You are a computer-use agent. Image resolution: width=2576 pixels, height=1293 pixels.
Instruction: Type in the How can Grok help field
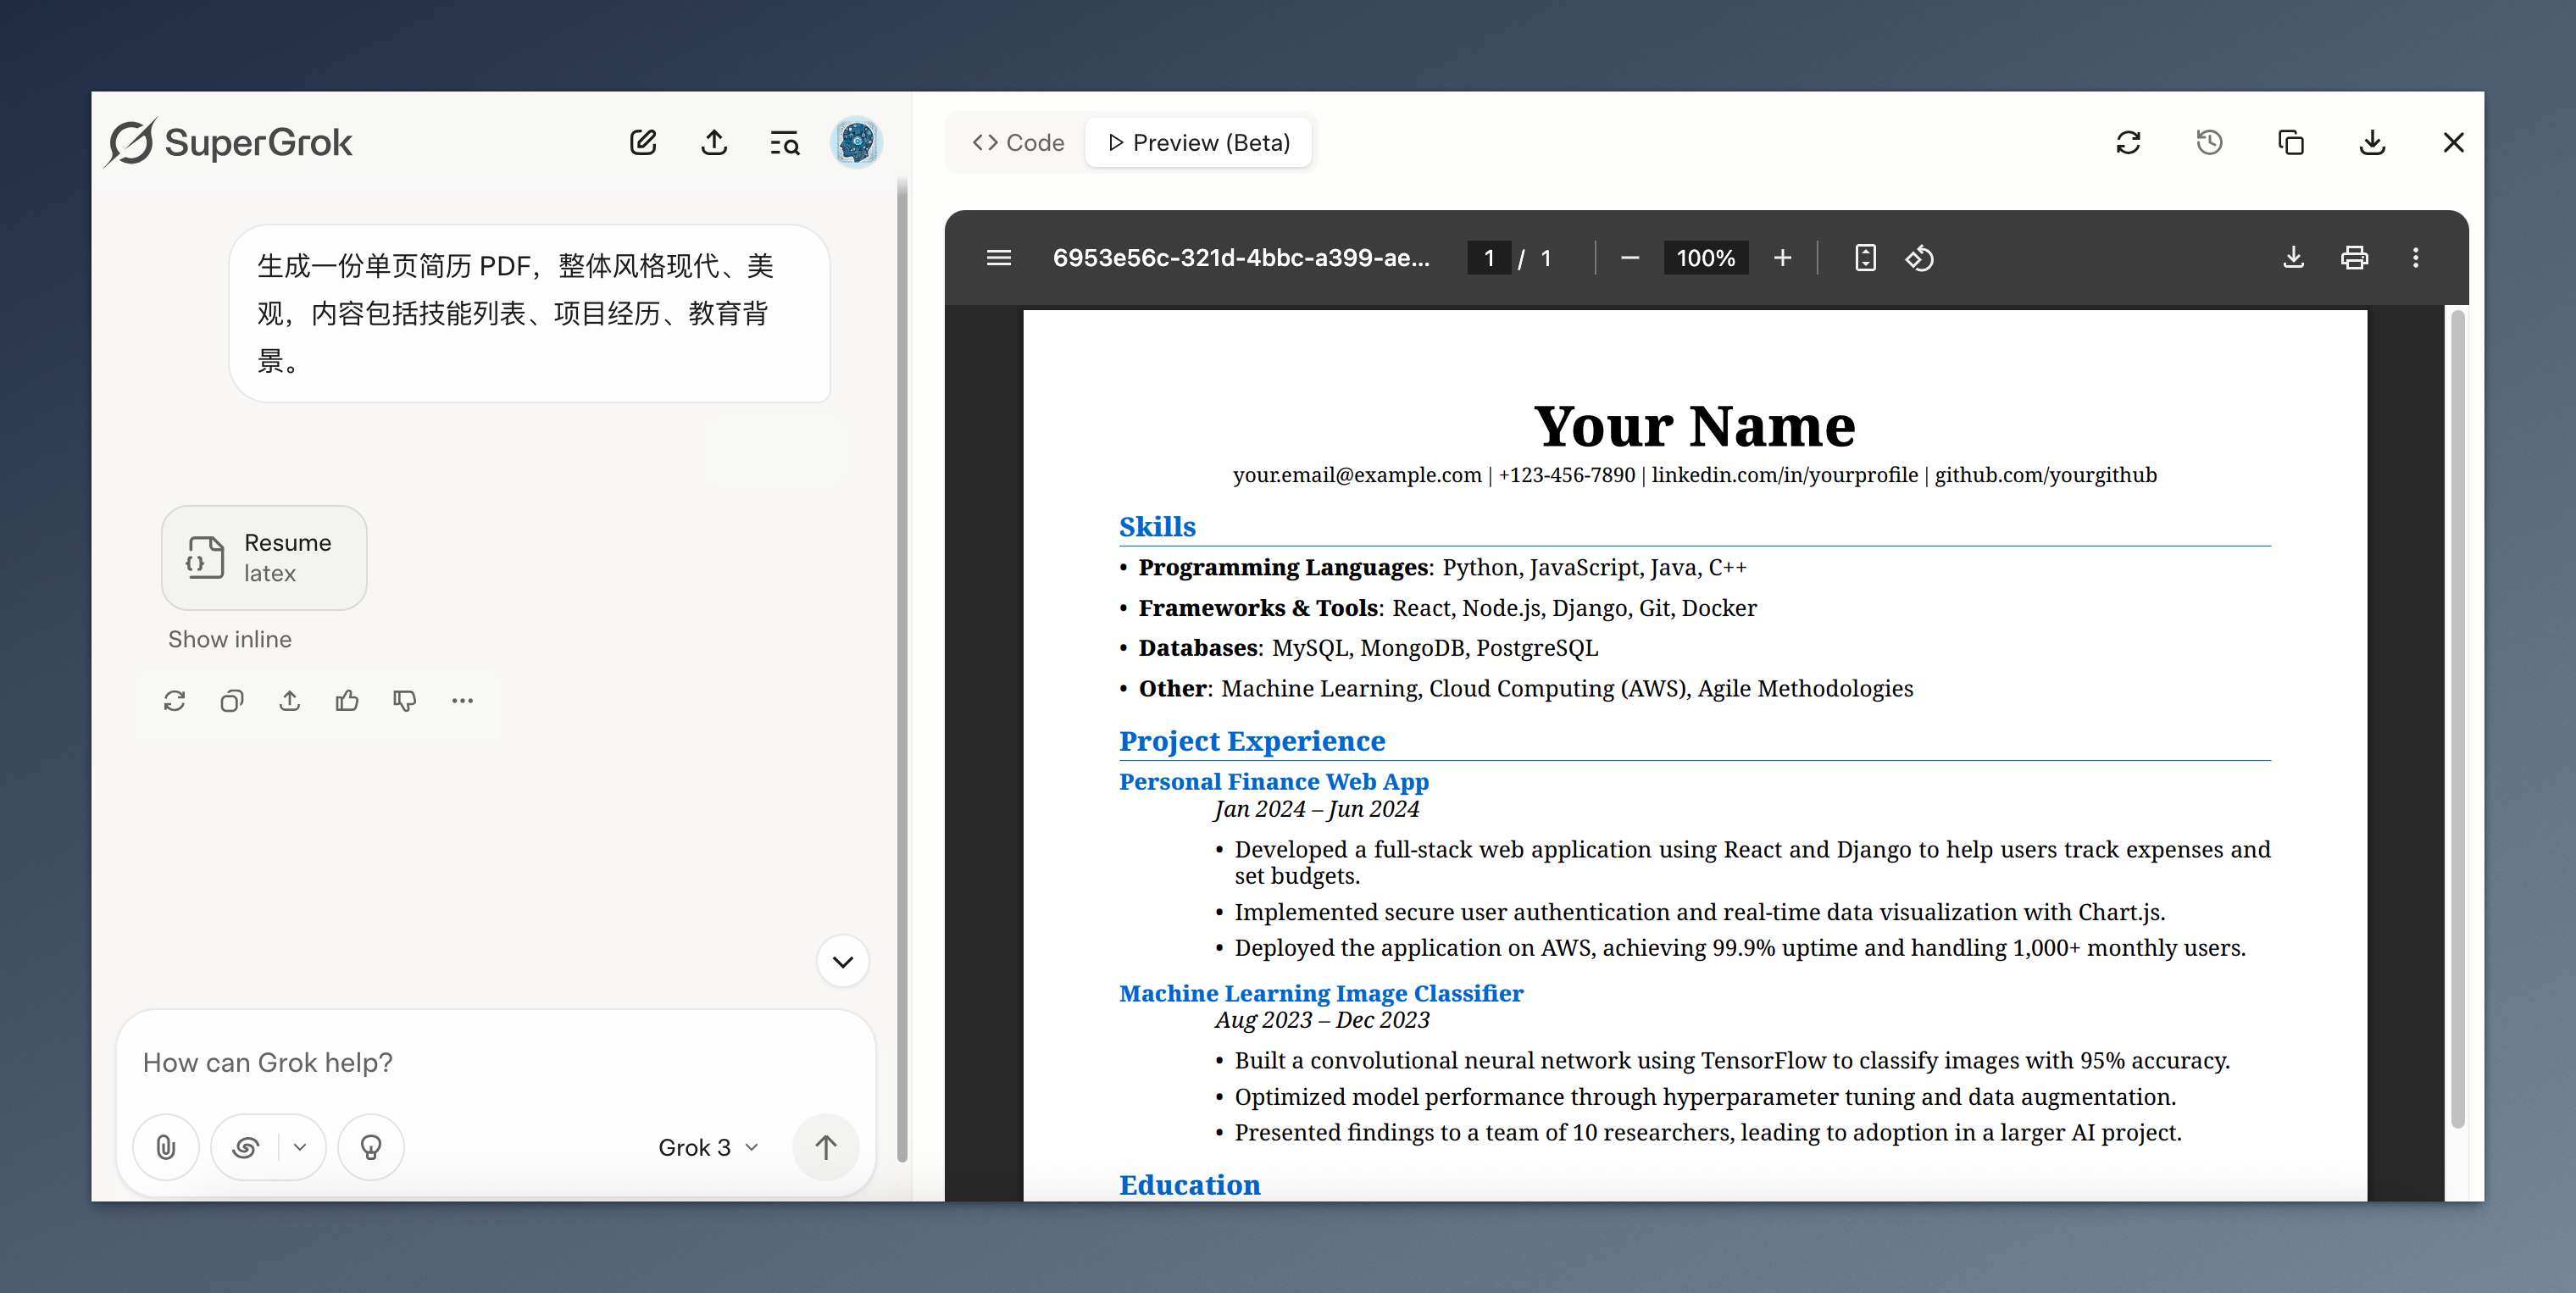(495, 1062)
